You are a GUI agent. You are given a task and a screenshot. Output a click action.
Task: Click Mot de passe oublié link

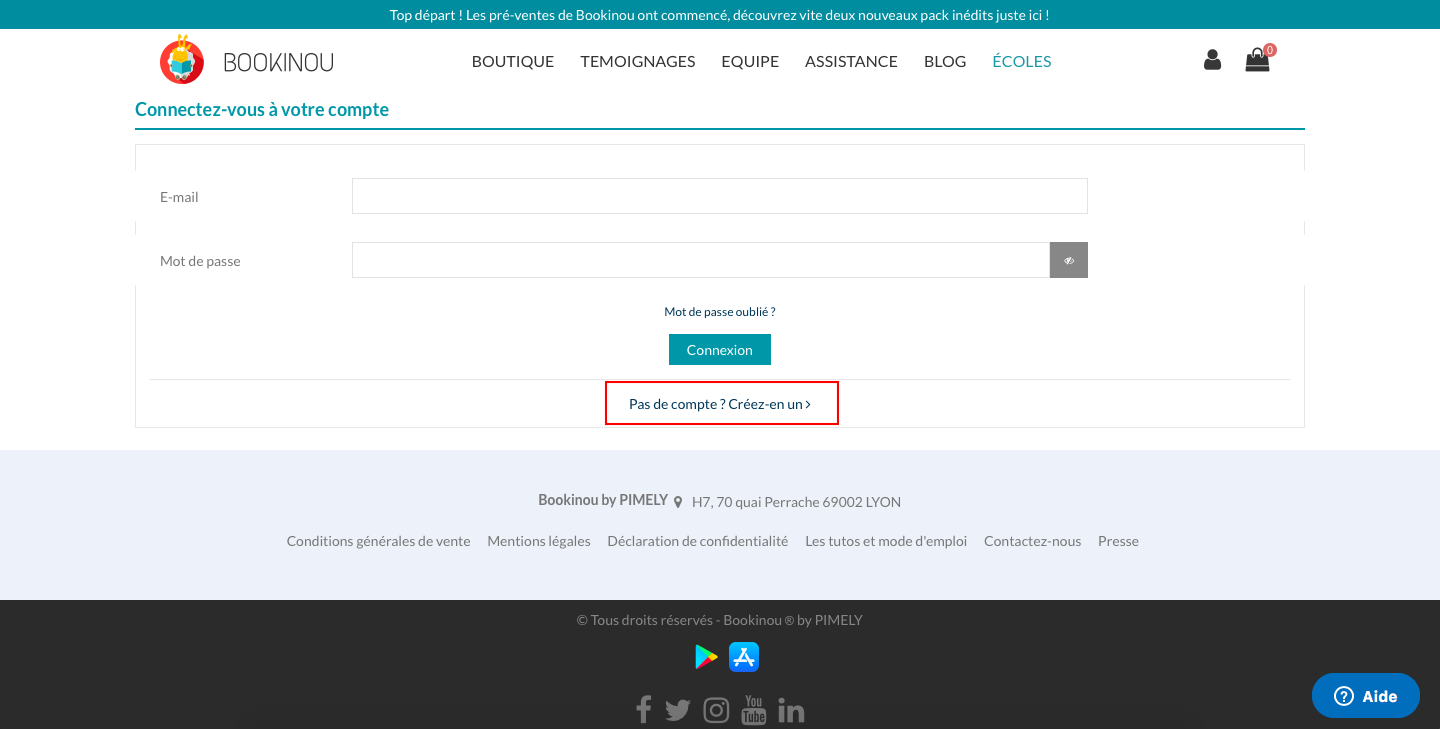coord(720,312)
